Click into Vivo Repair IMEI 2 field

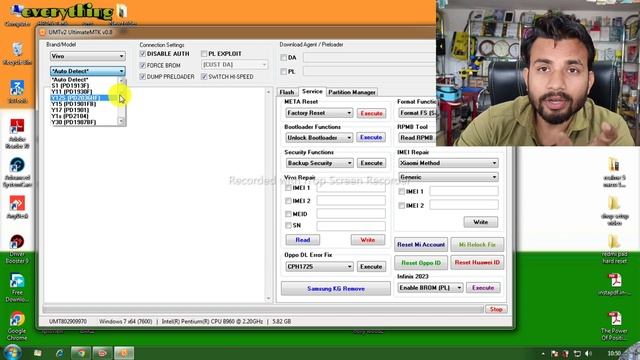tap(351, 200)
